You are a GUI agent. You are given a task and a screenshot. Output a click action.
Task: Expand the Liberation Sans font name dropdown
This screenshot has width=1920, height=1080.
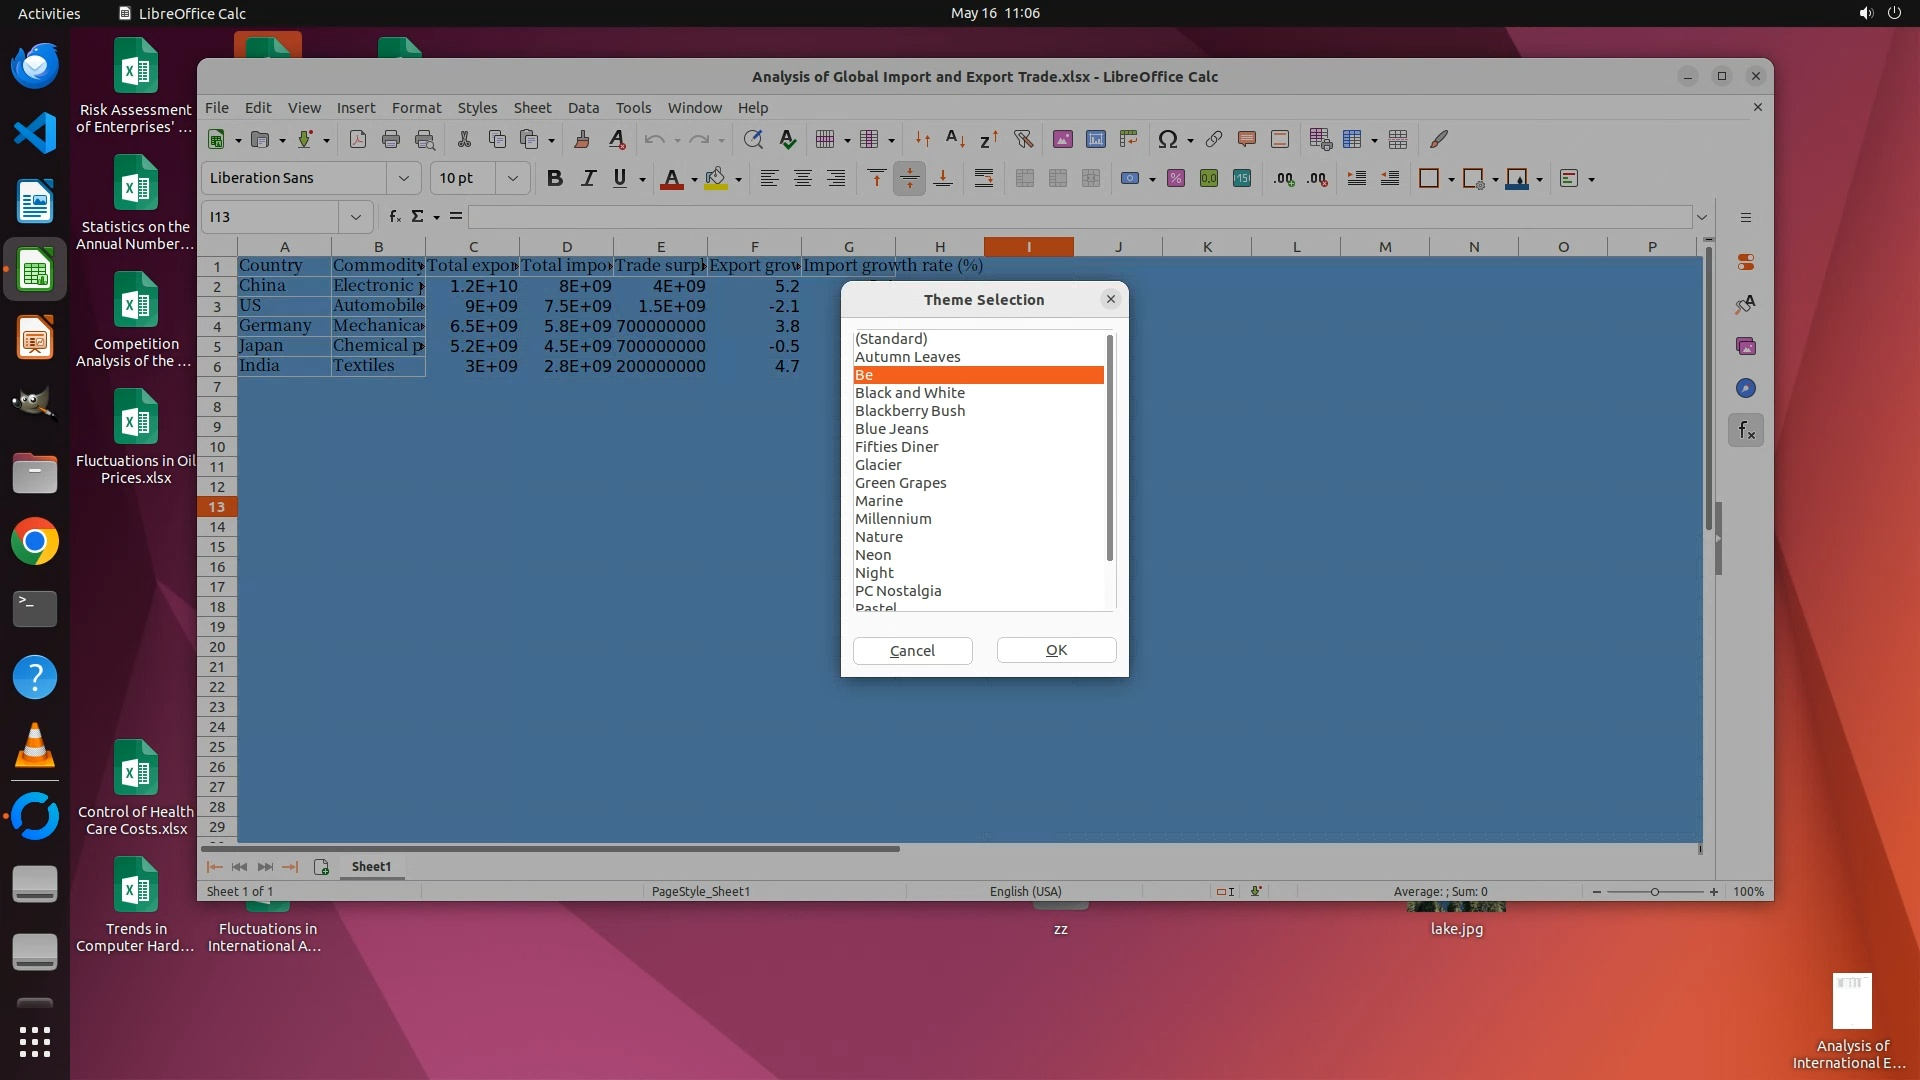tap(404, 179)
